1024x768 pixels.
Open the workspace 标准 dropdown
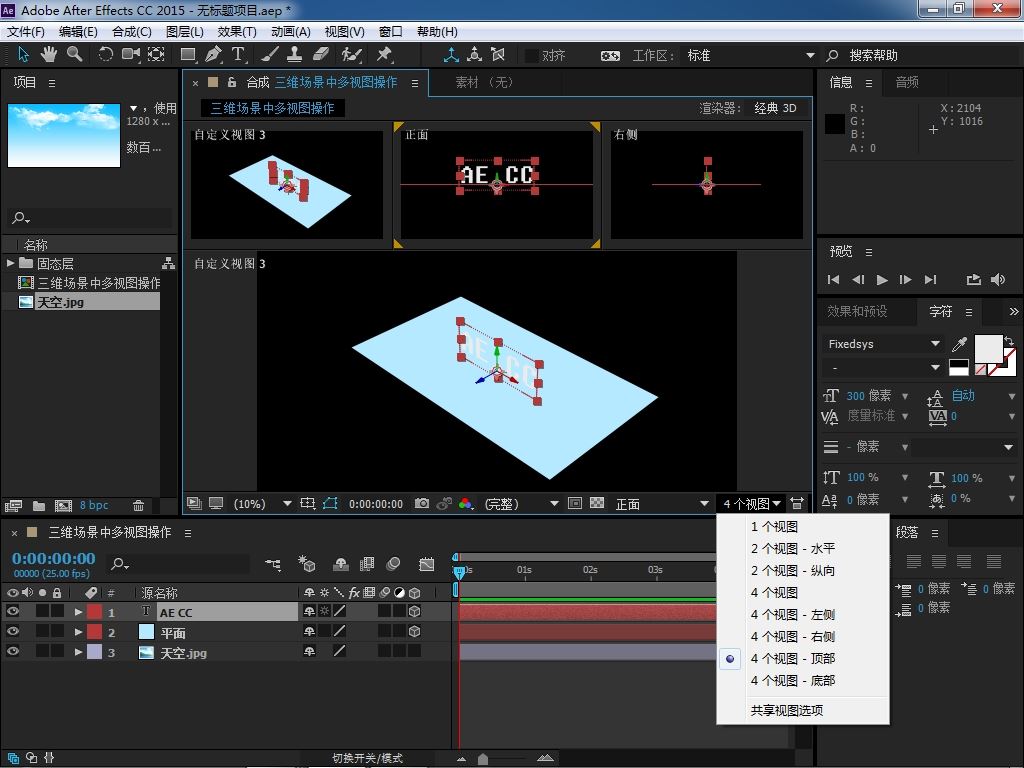pyautogui.click(x=750, y=56)
